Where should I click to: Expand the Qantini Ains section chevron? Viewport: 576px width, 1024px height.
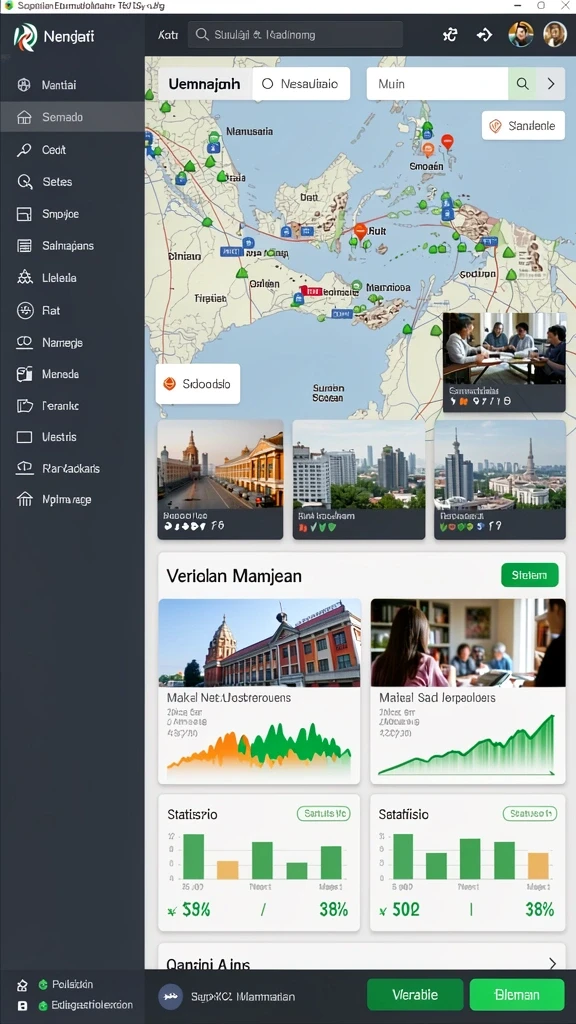[x=552, y=963]
